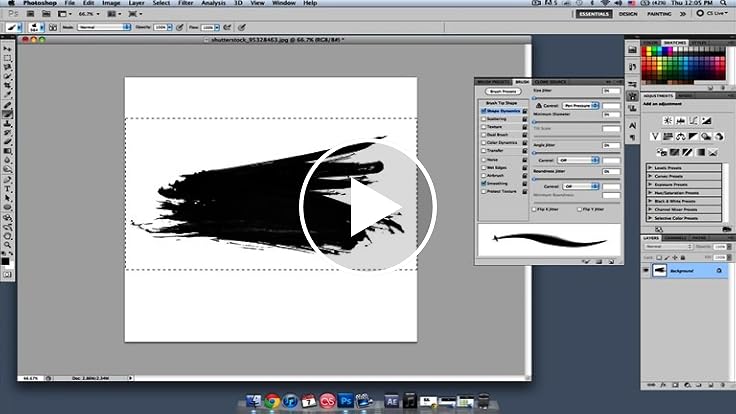The width and height of the screenshot is (736, 414).
Task: Select the Gradient tool
Action: pos(8,151)
